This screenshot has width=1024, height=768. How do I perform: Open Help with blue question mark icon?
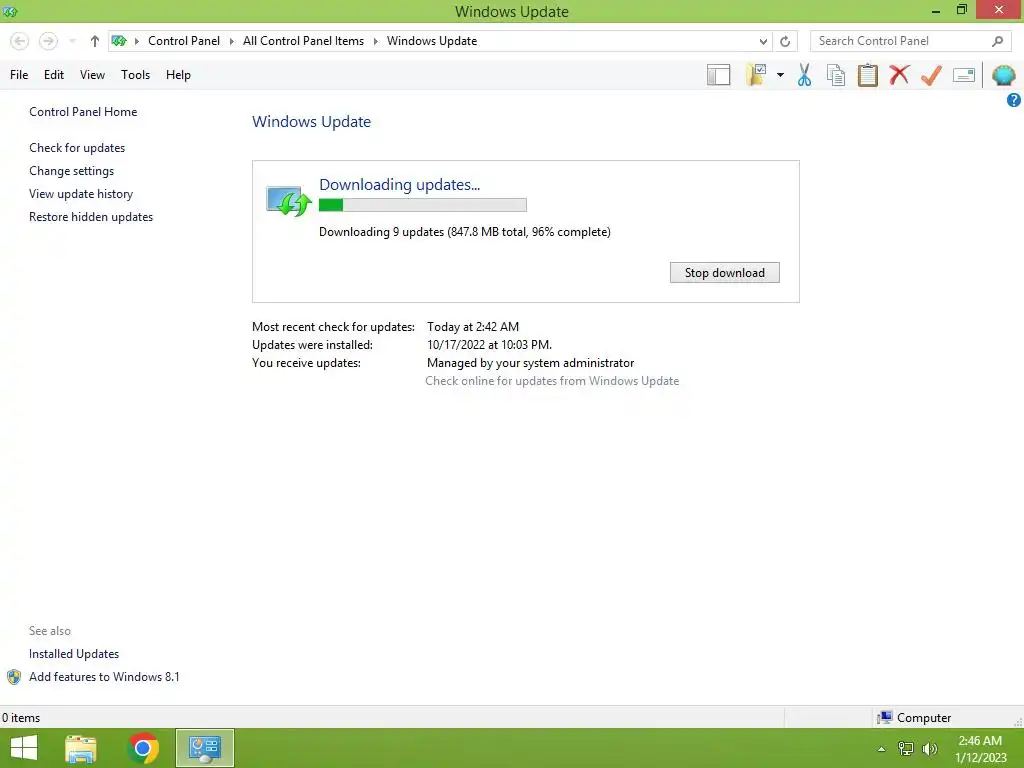tap(1014, 100)
